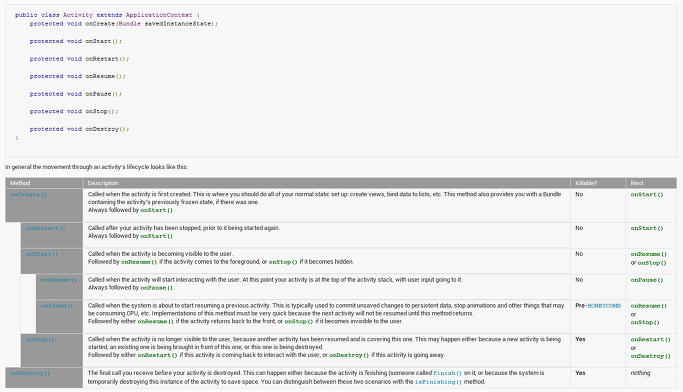Click onPause() in Next column of onResume row

[x=647, y=280]
